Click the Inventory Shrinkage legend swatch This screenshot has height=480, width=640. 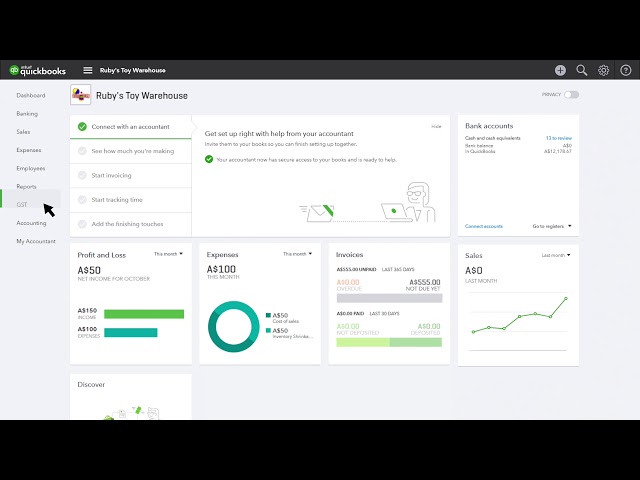[268, 330]
